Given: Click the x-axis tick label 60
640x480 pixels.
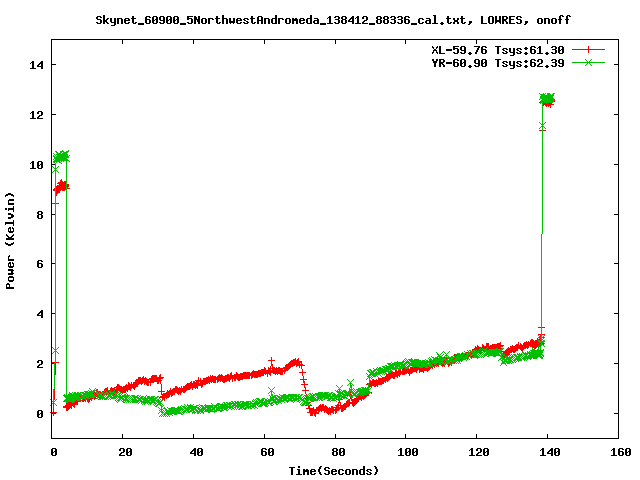Looking at the screenshot, I should click(267, 452).
